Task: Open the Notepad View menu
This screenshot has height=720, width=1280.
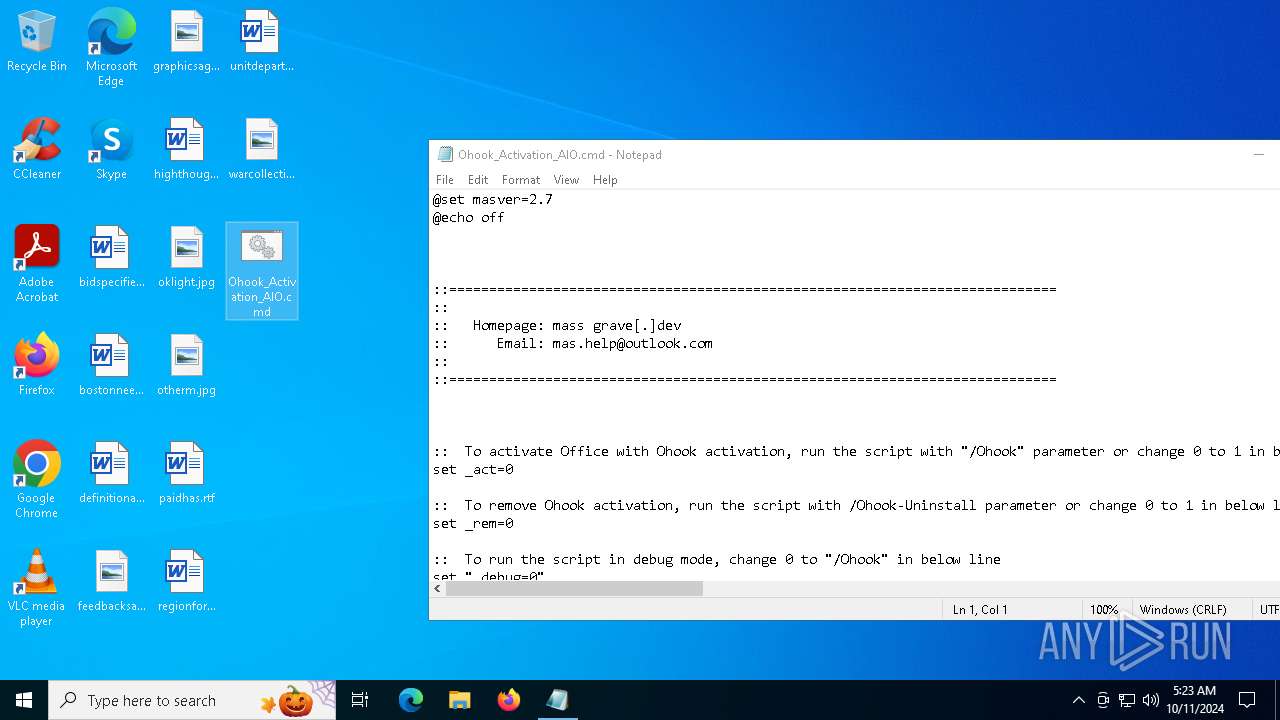Action: coord(566,180)
